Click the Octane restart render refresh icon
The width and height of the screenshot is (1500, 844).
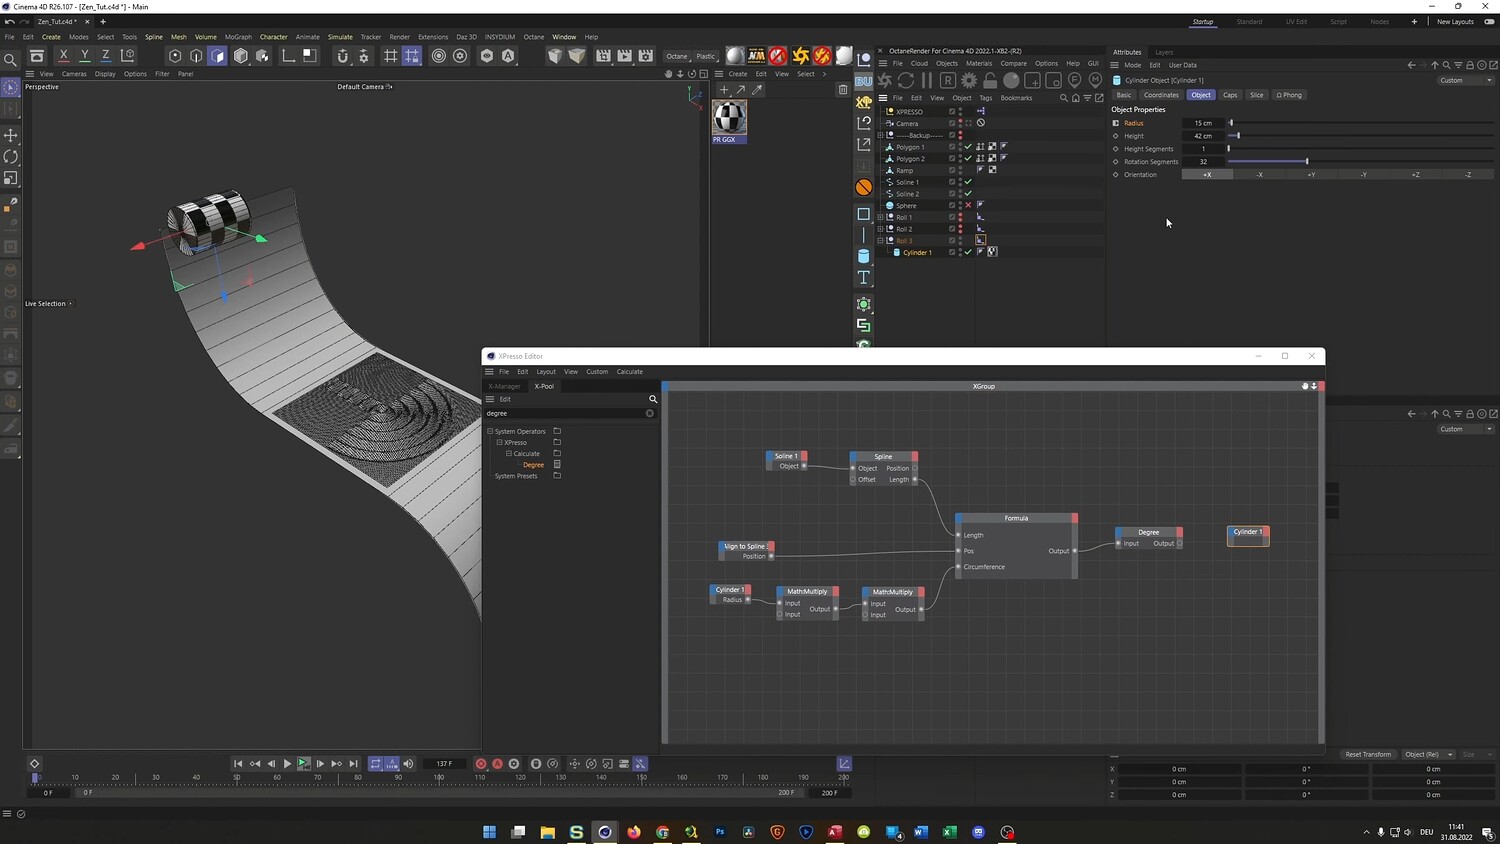(906, 80)
